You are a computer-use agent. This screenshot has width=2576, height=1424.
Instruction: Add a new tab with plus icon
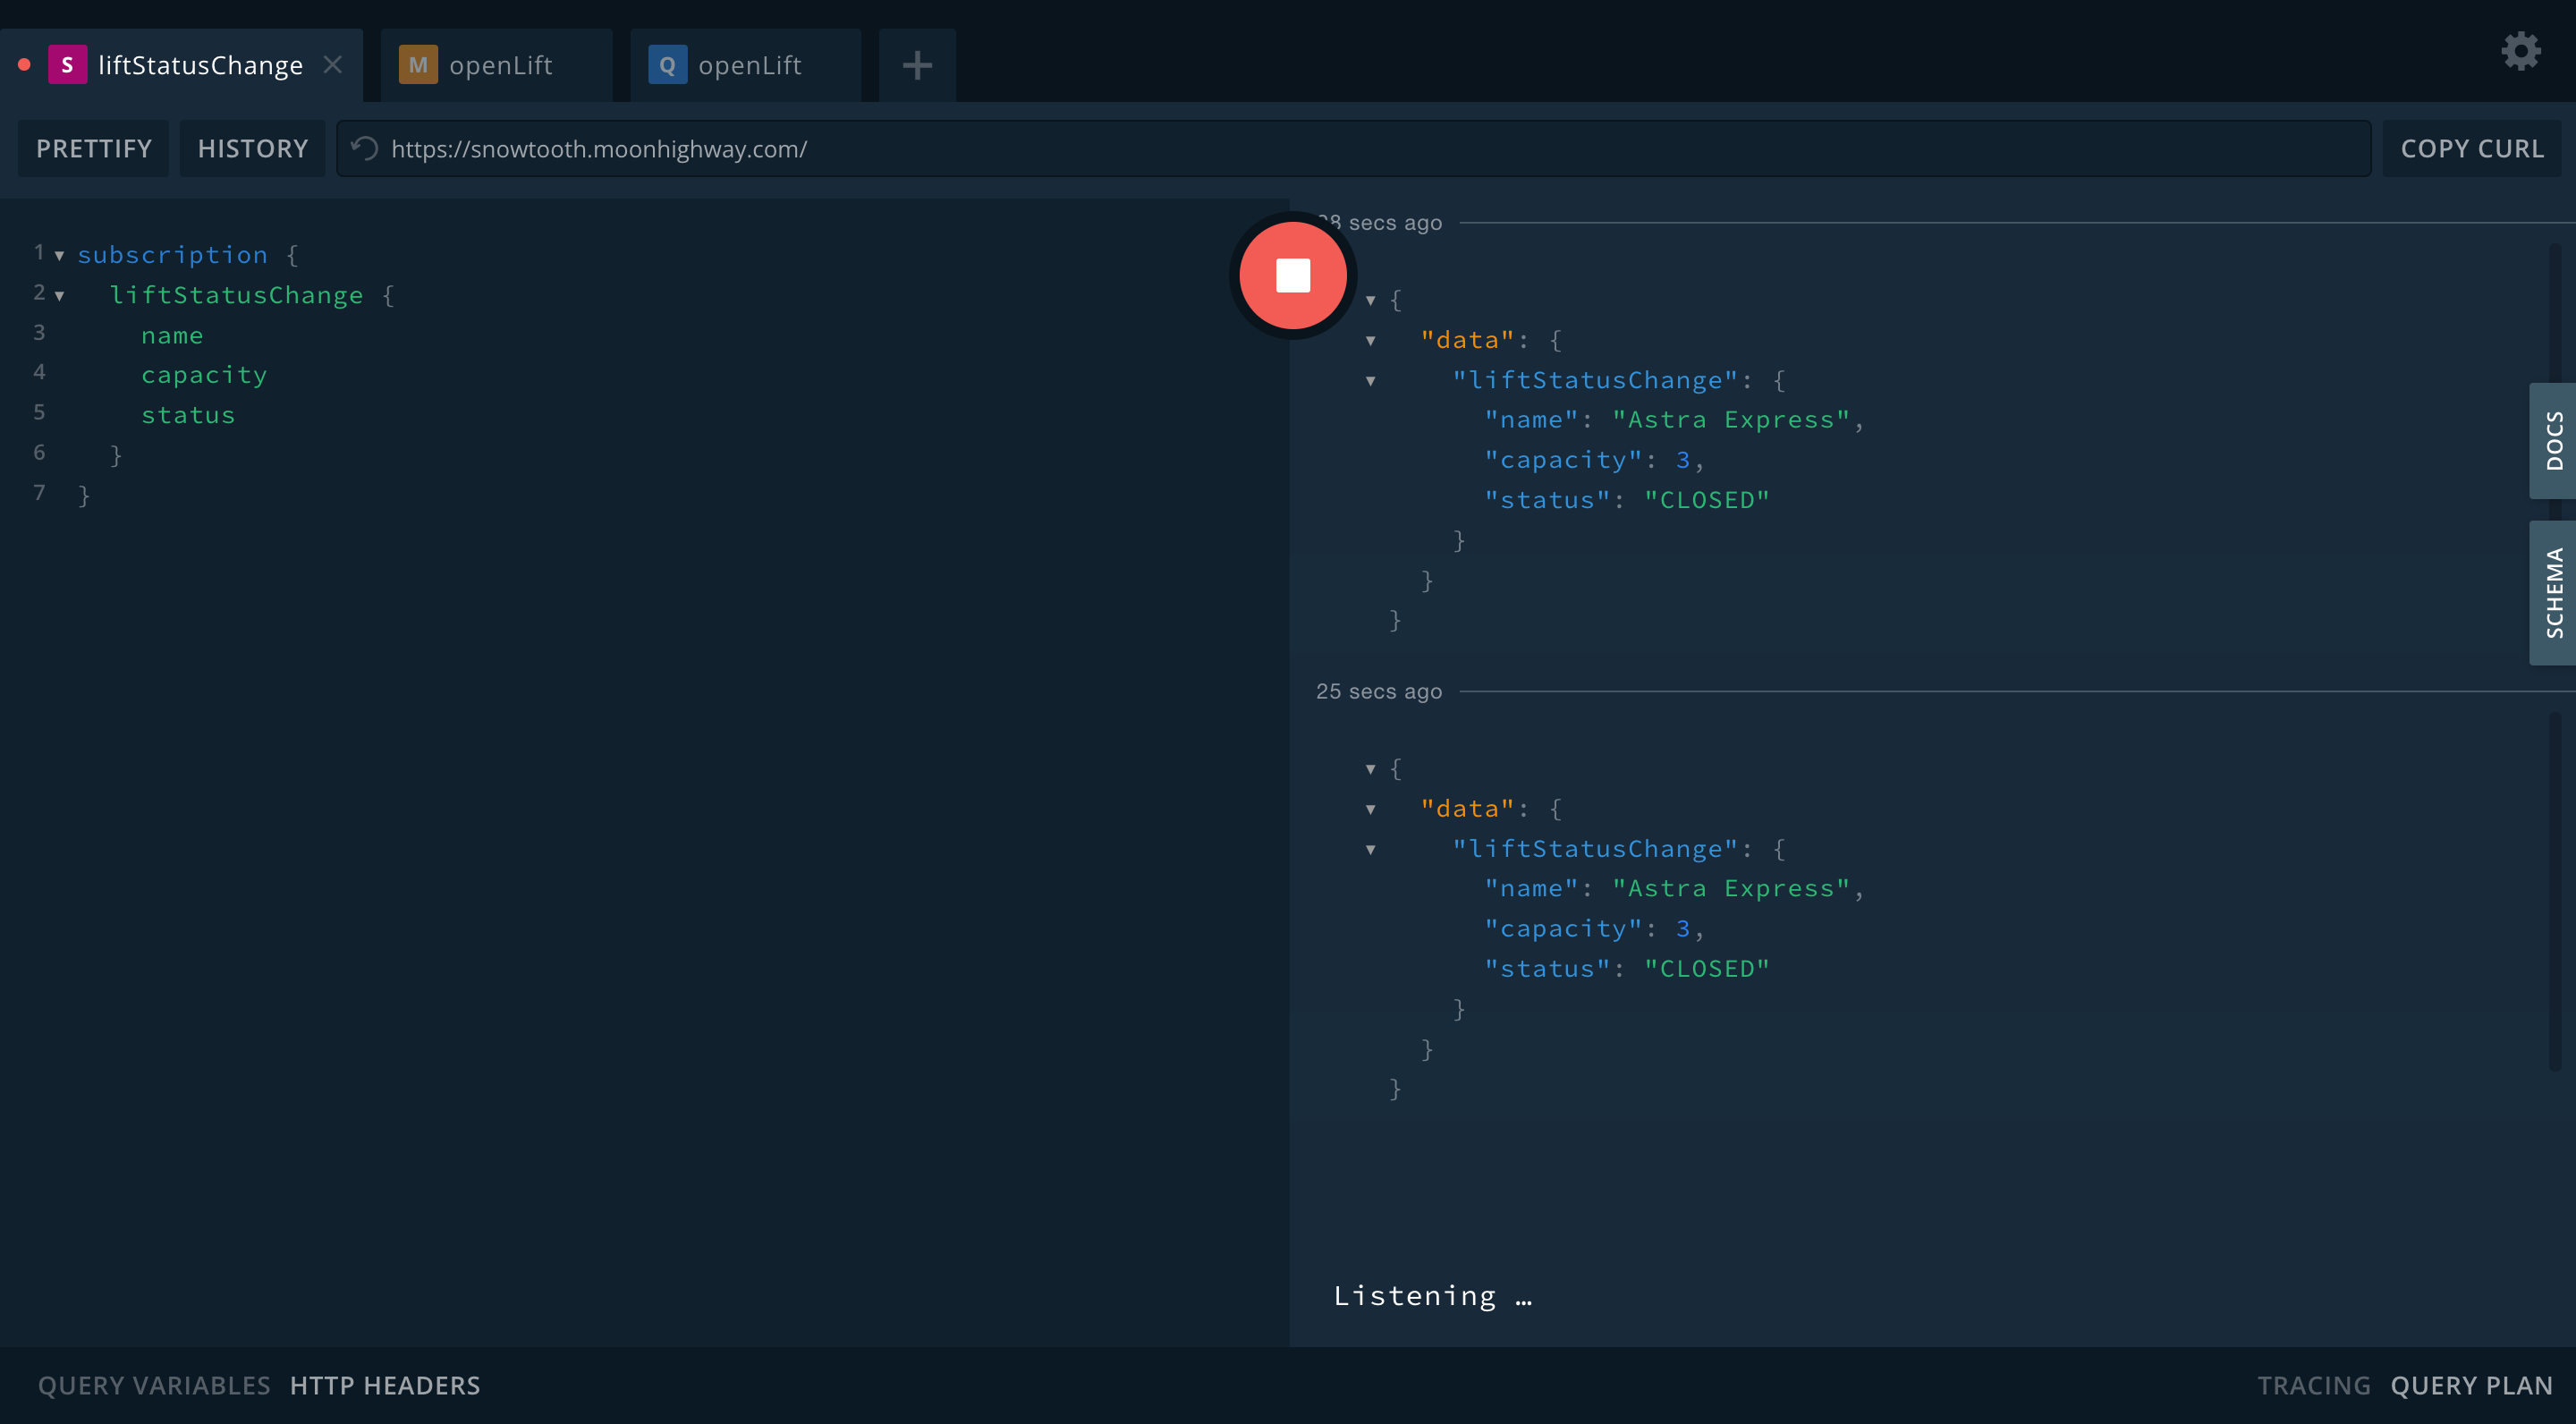click(x=917, y=66)
